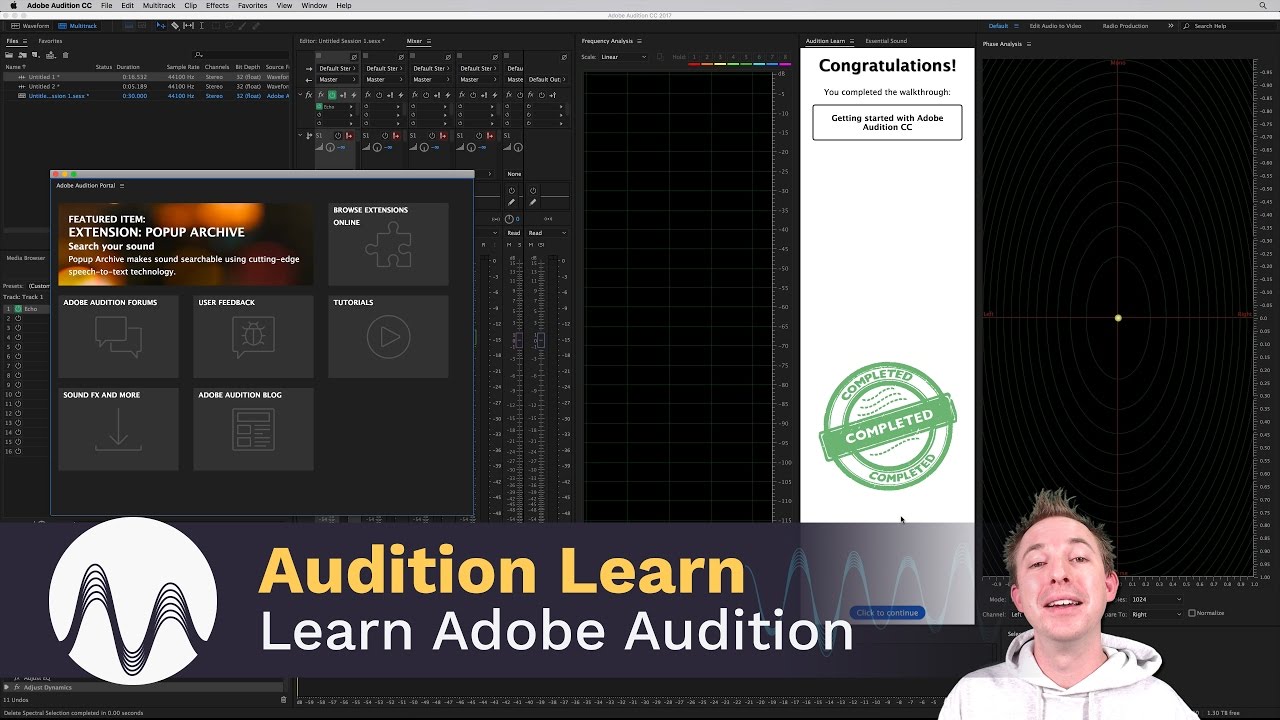1280x720 pixels.
Task: Open Audition Learn panel menu icon
Action: [853, 41]
